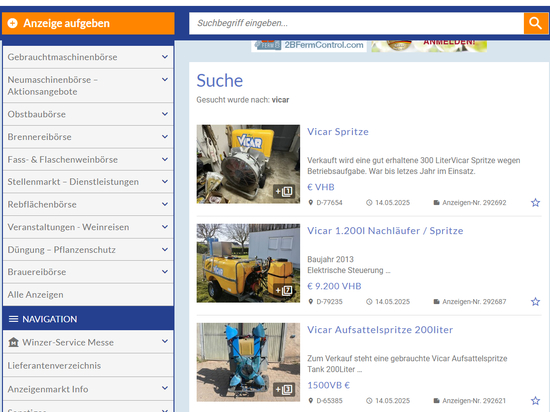550x412 pixels.
Task: Click the plus icon in Anzeige aufgeben
Action: pos(13,23)
